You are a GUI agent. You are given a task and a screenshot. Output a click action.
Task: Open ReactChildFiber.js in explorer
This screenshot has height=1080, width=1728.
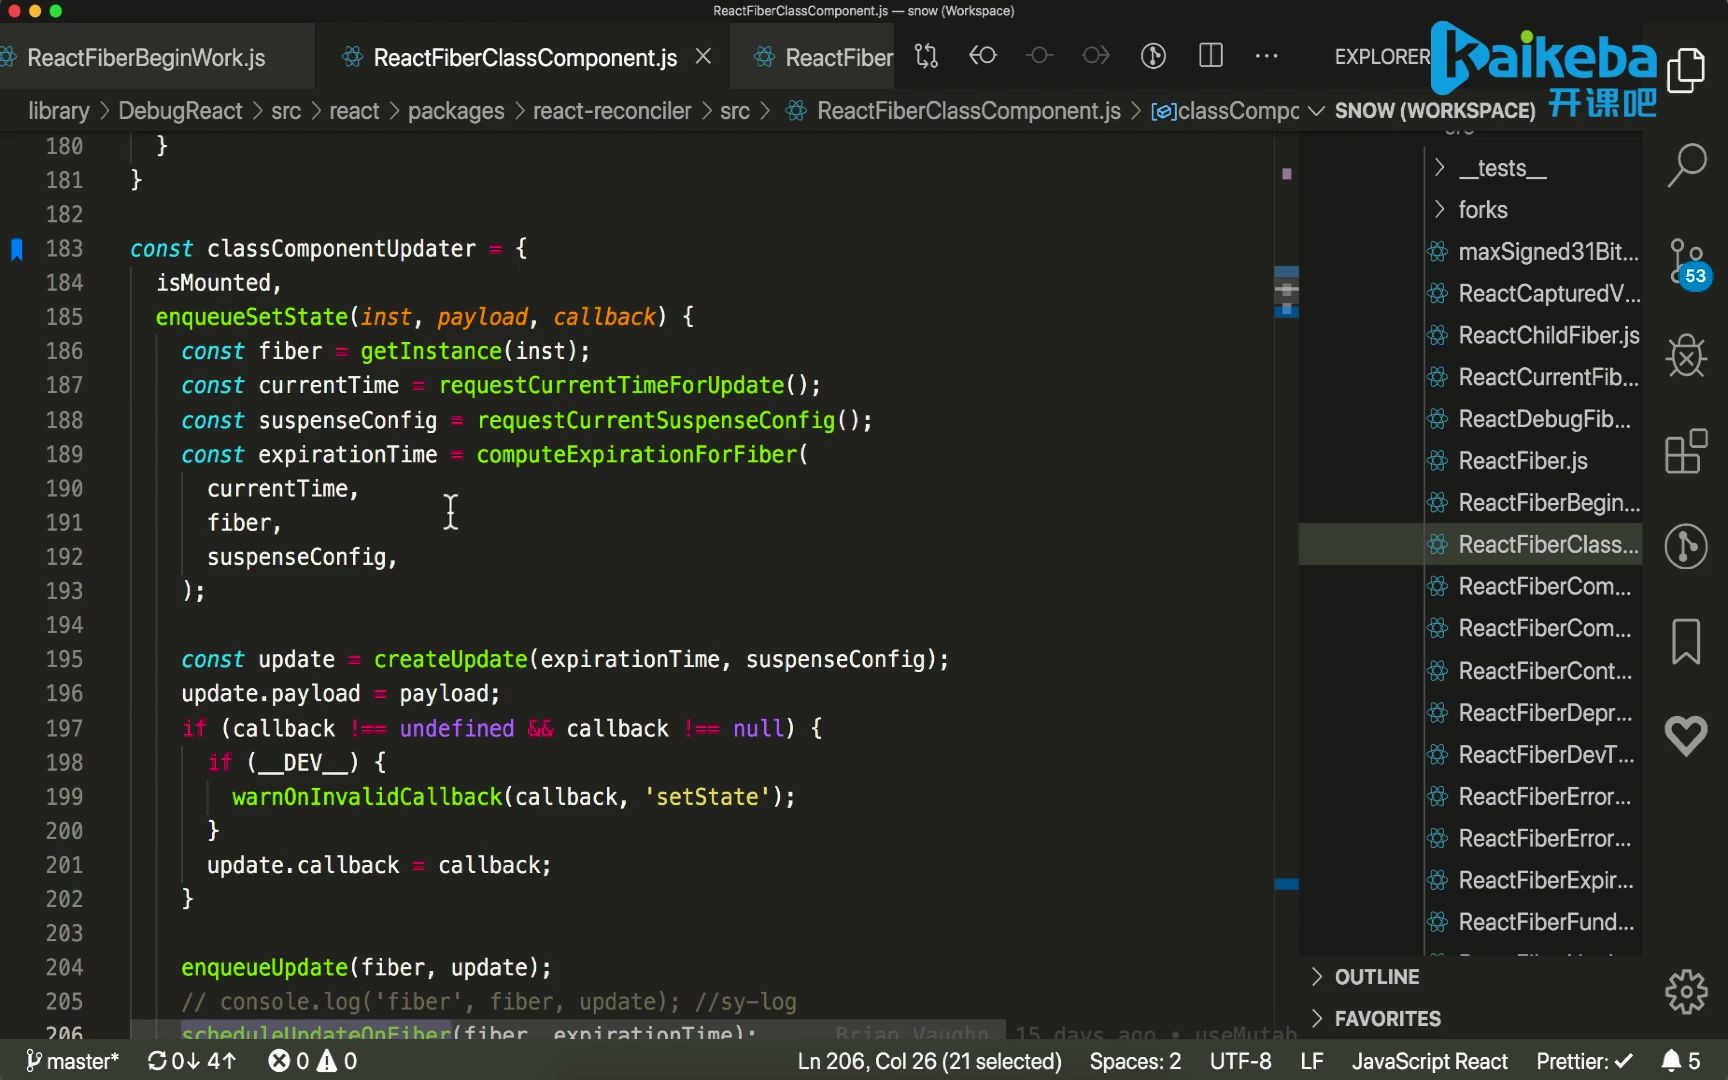1534,336
